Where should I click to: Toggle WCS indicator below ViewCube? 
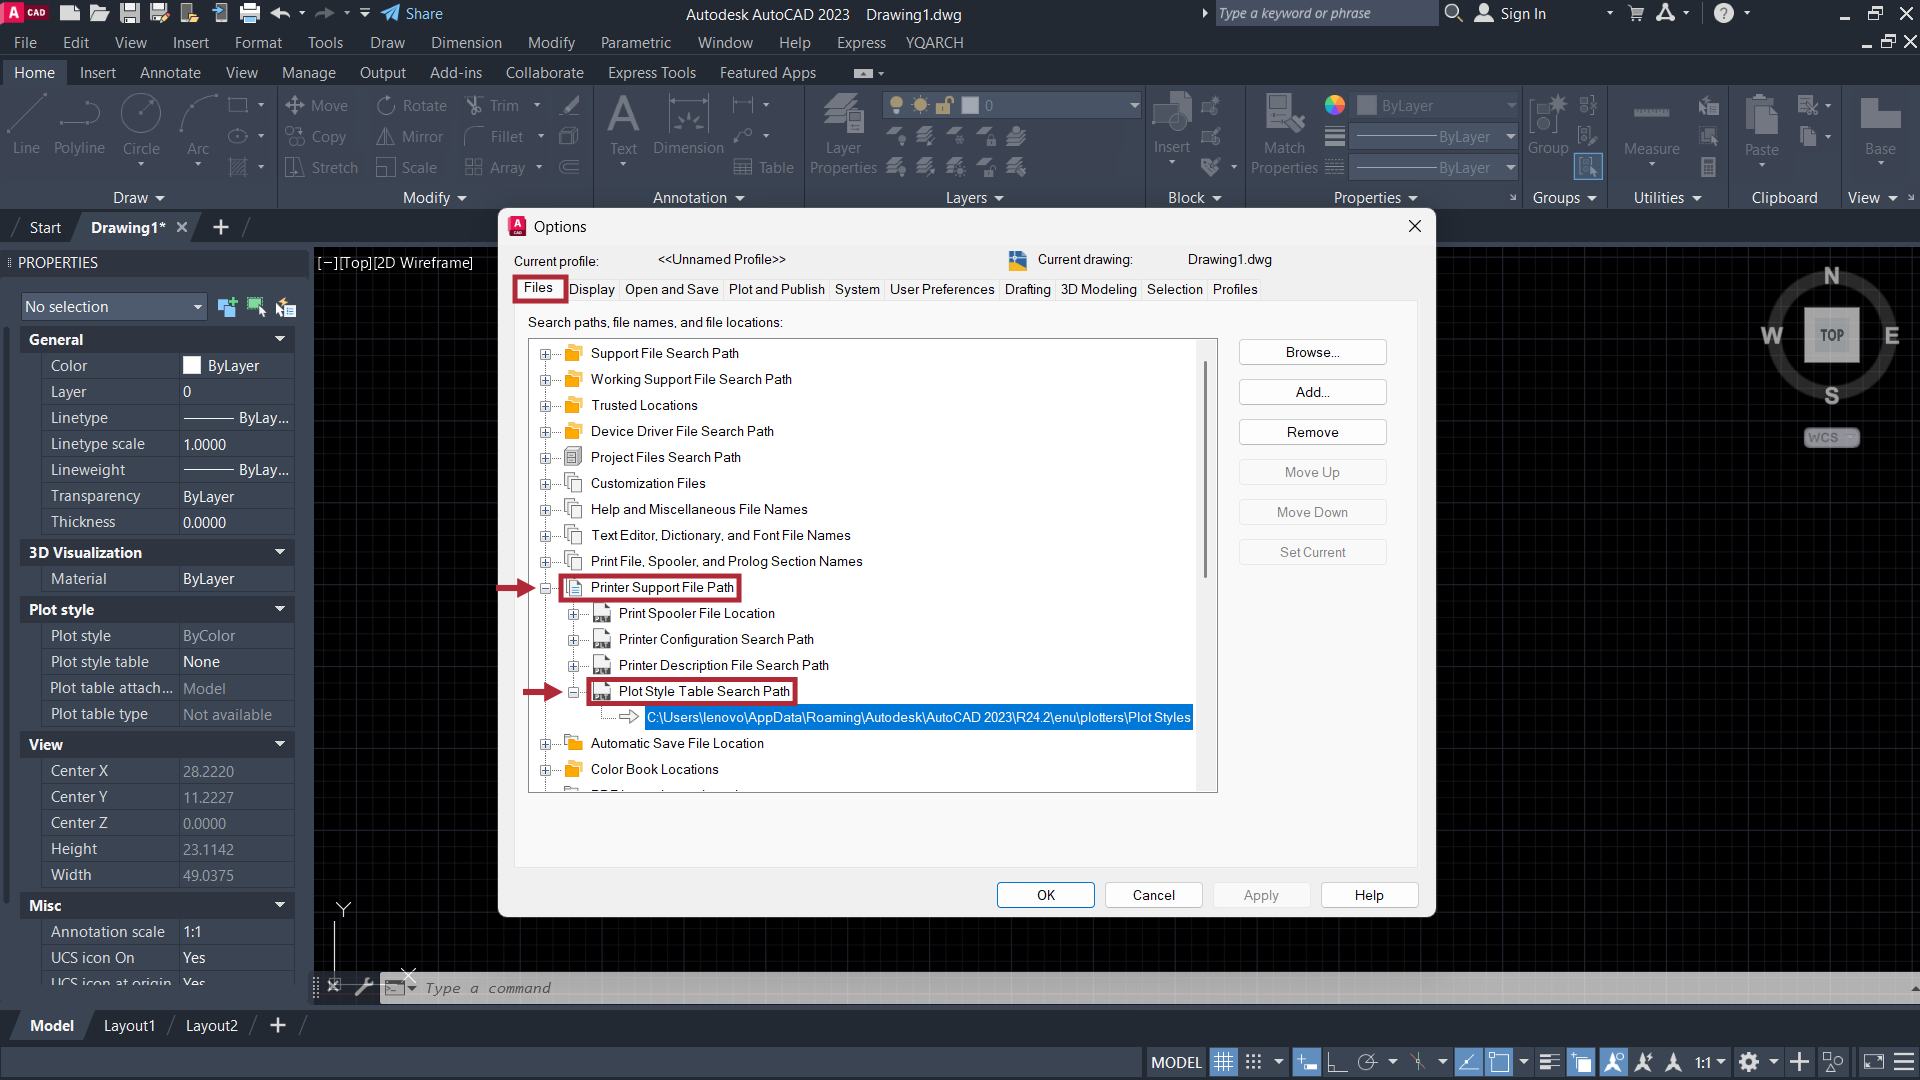pos(1831,437)
